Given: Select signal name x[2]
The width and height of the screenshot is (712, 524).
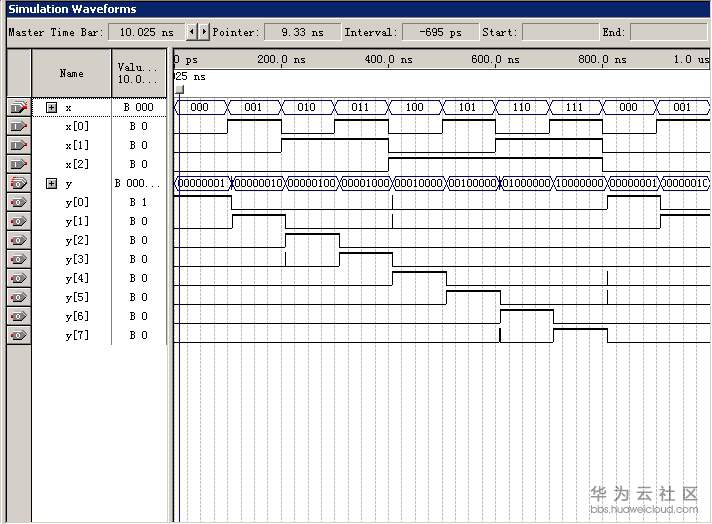Looking at the screenshot, I should point(77,164).
